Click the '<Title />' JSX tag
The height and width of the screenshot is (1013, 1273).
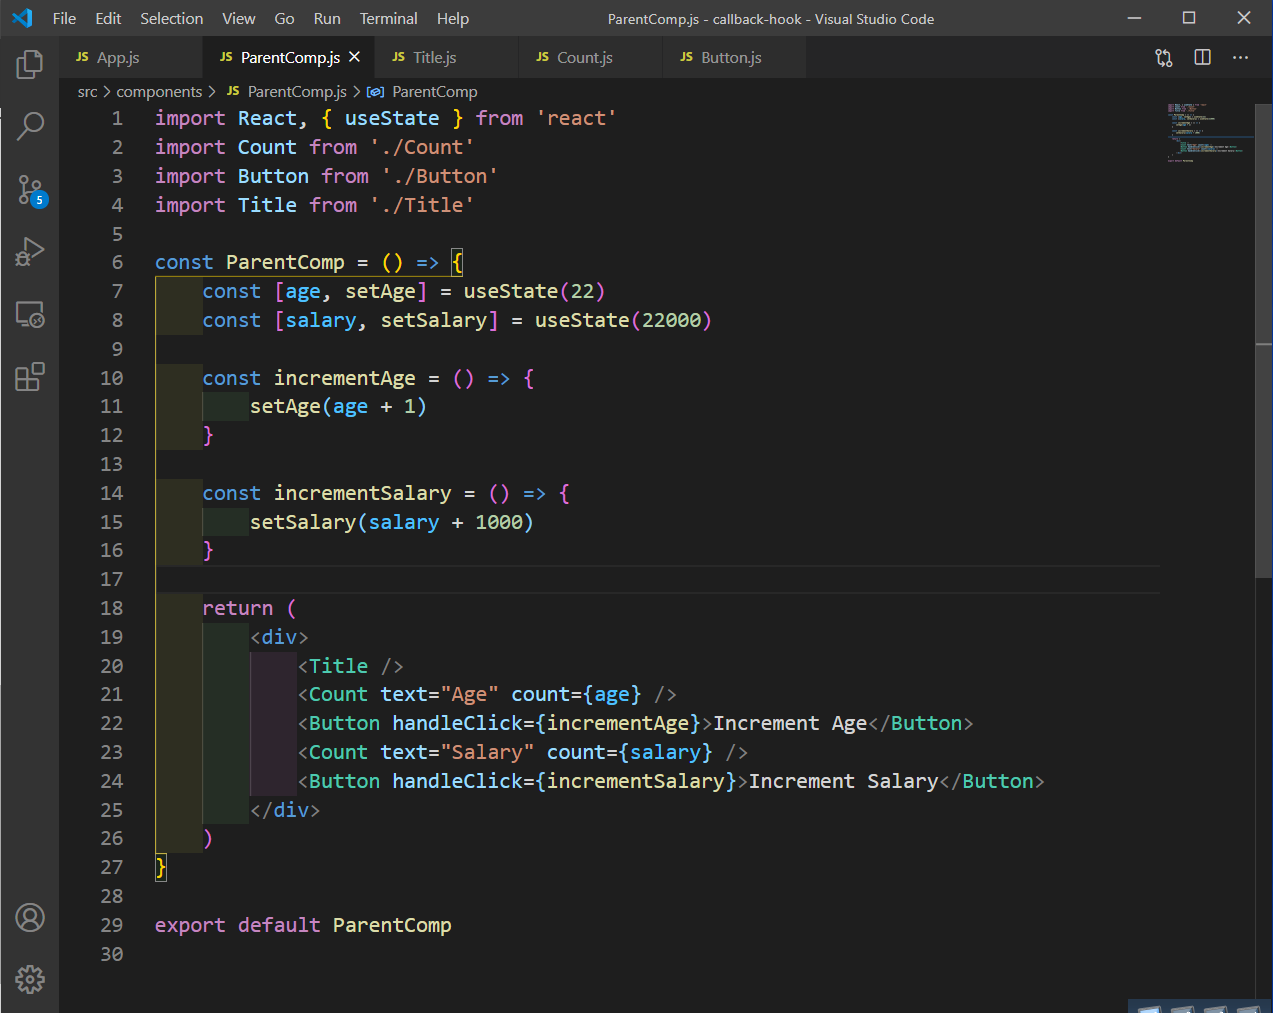coord(351,666)
